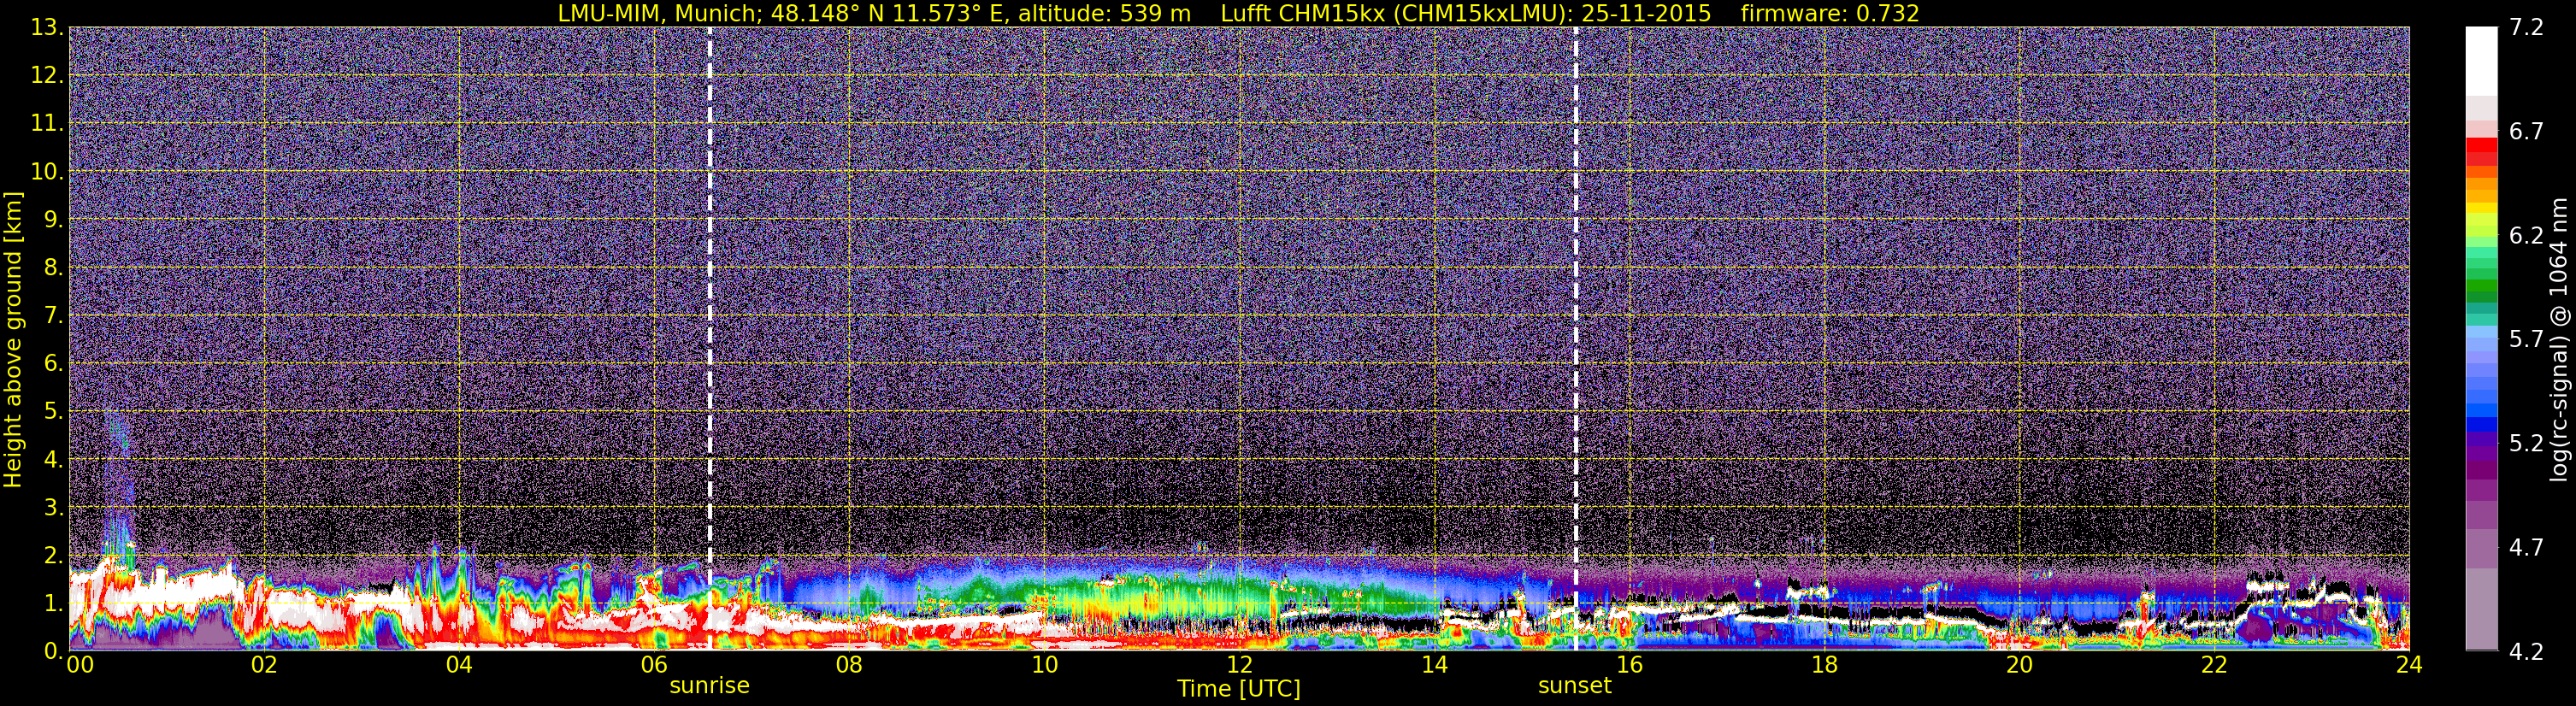Click the height tick label '7.'
This screenshot has width=2576, height=706.
(53, 315)
